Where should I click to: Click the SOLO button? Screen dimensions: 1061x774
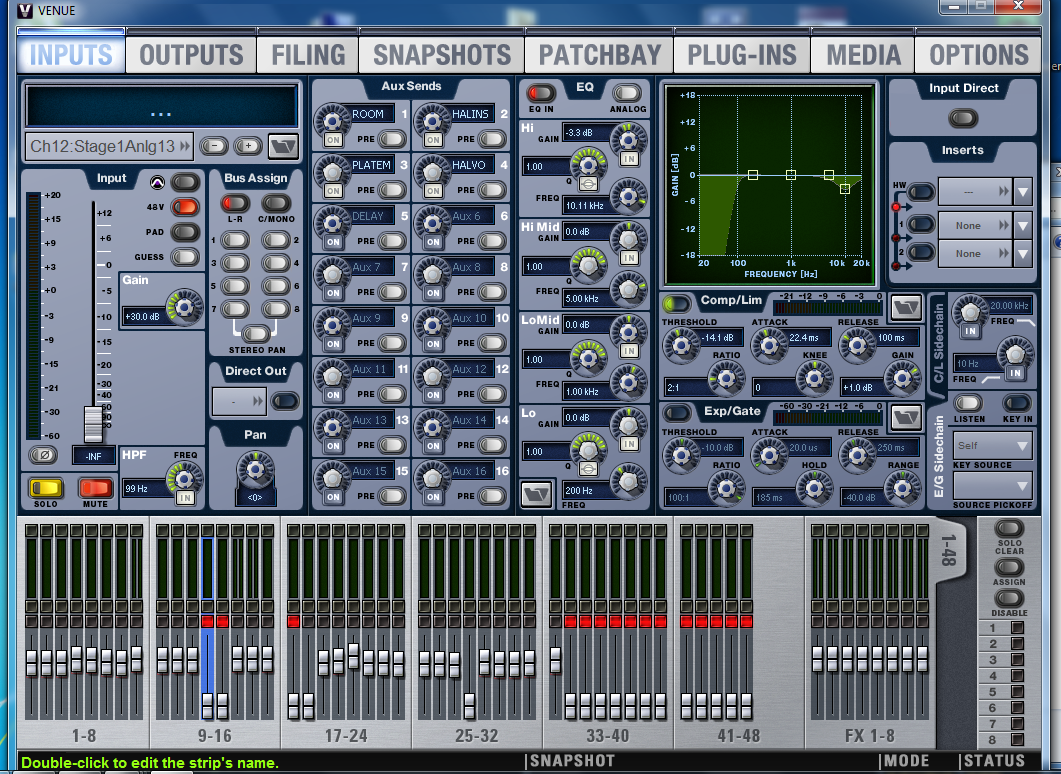tap(46, 487)
